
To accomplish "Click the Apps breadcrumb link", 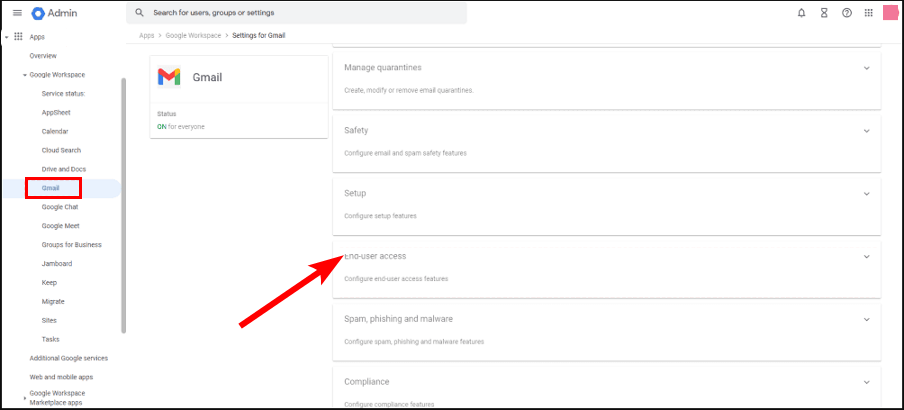I will tap(146, 36).
